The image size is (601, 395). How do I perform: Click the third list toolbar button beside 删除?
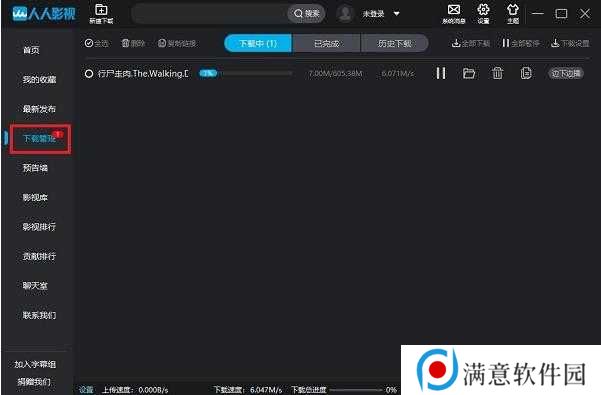(177, 43)
